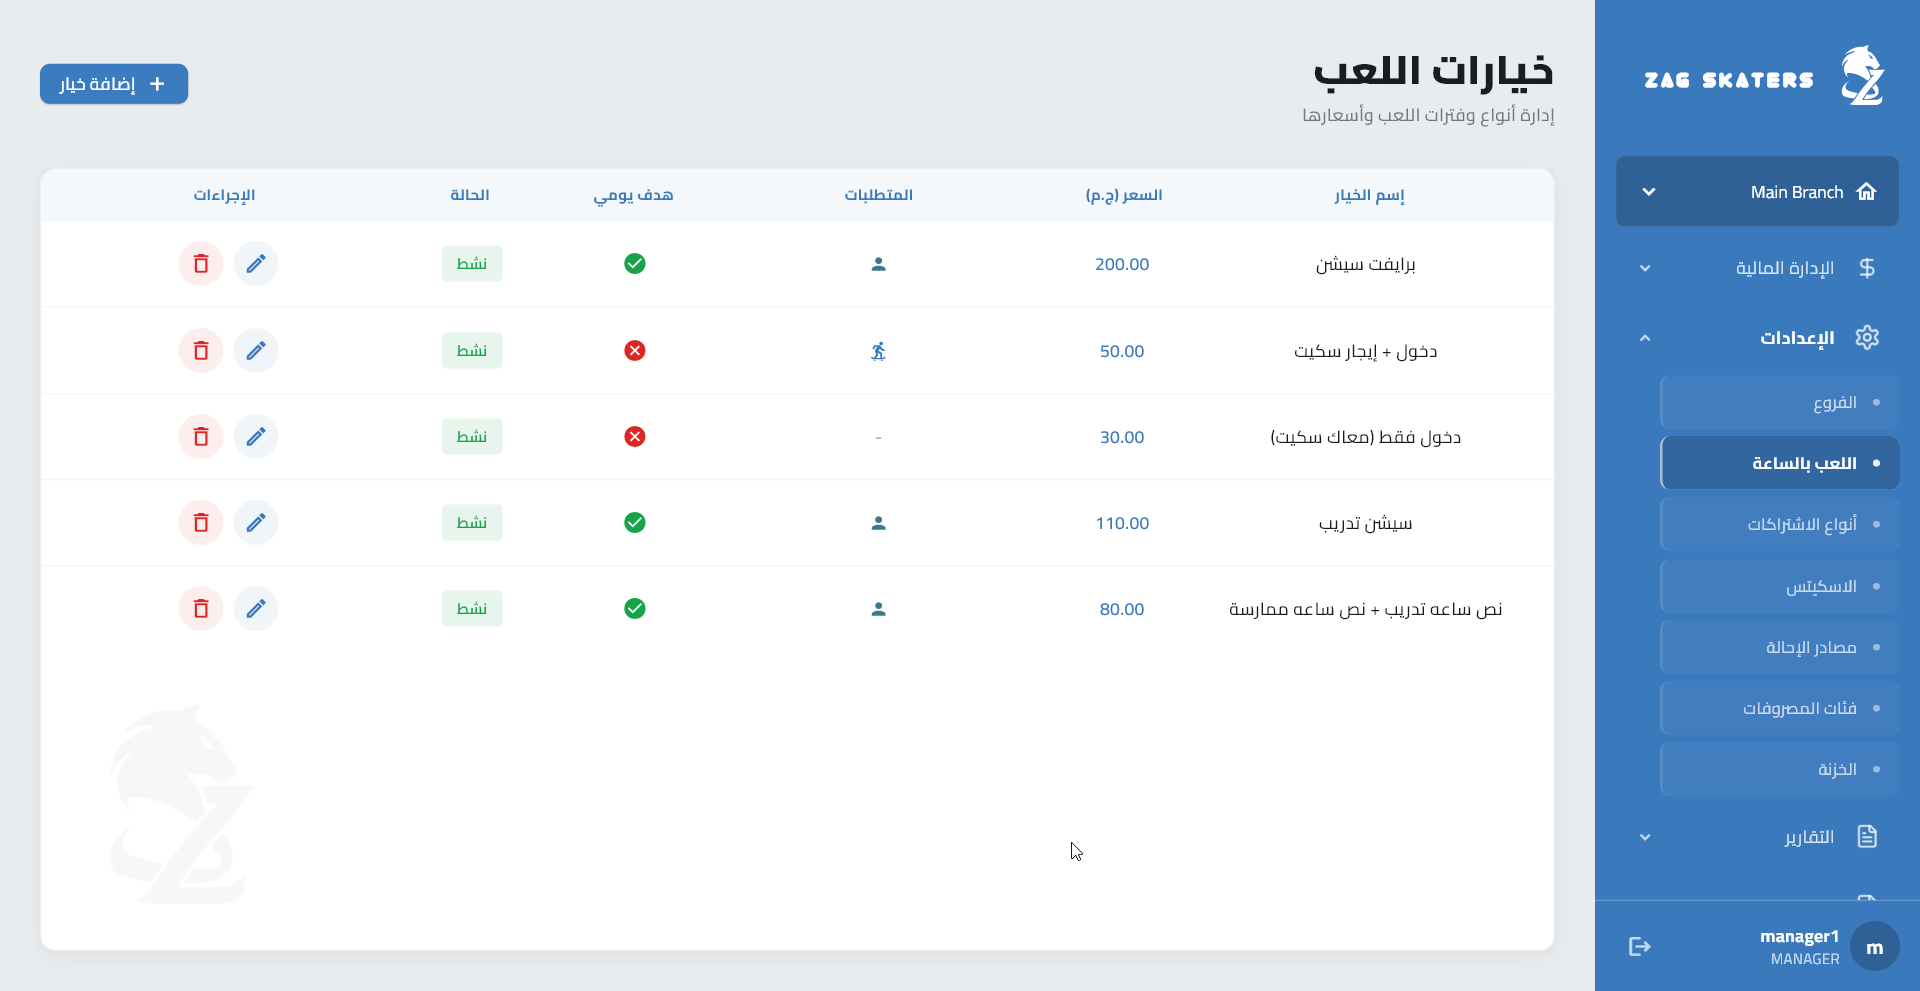
Task: Click the manager1 username text
Action: coord(1799,937)
